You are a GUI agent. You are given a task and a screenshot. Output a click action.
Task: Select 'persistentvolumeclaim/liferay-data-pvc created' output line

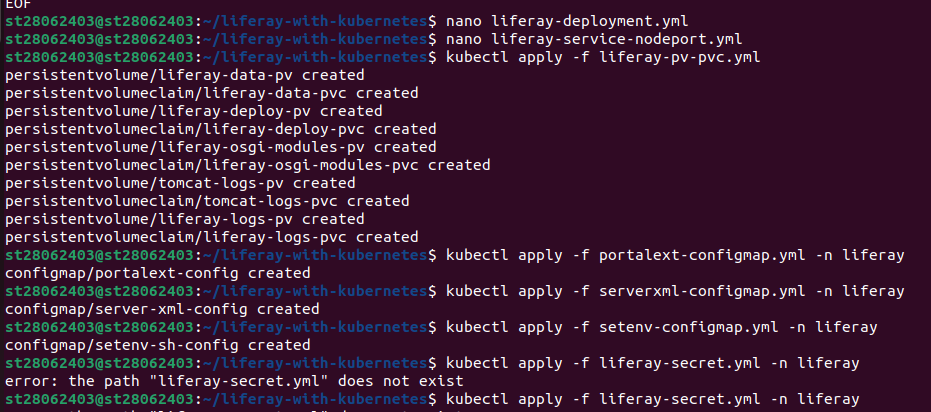point(211,93)
